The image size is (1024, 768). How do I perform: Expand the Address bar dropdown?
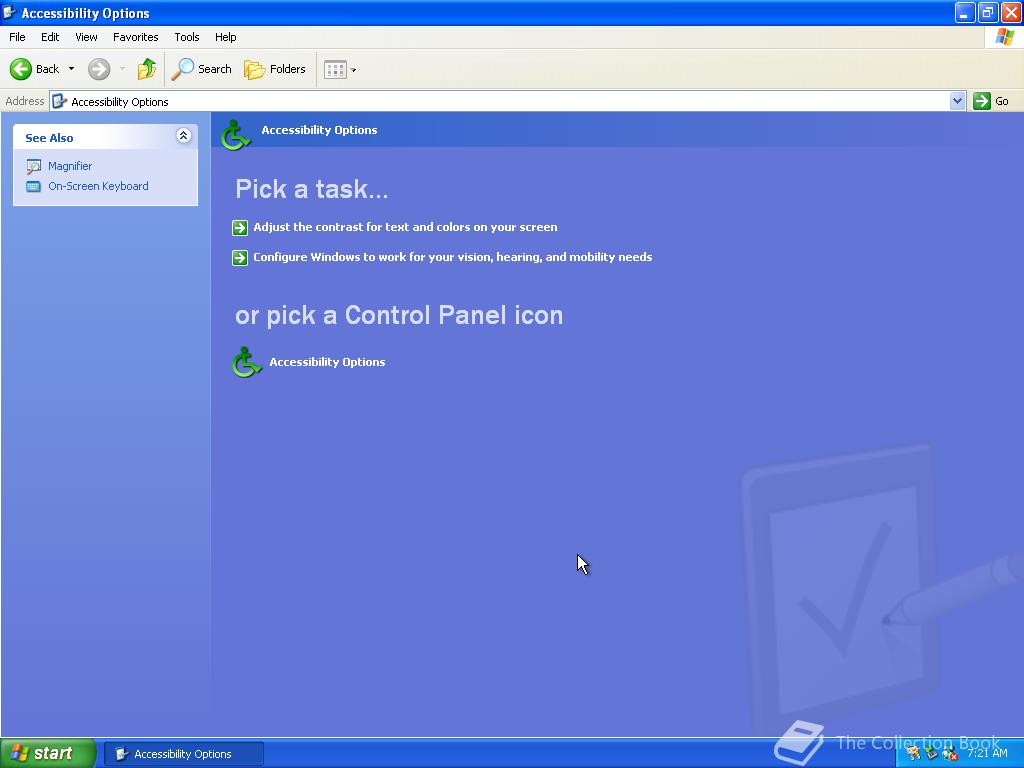pyautogui.click(x=957, y=101)
